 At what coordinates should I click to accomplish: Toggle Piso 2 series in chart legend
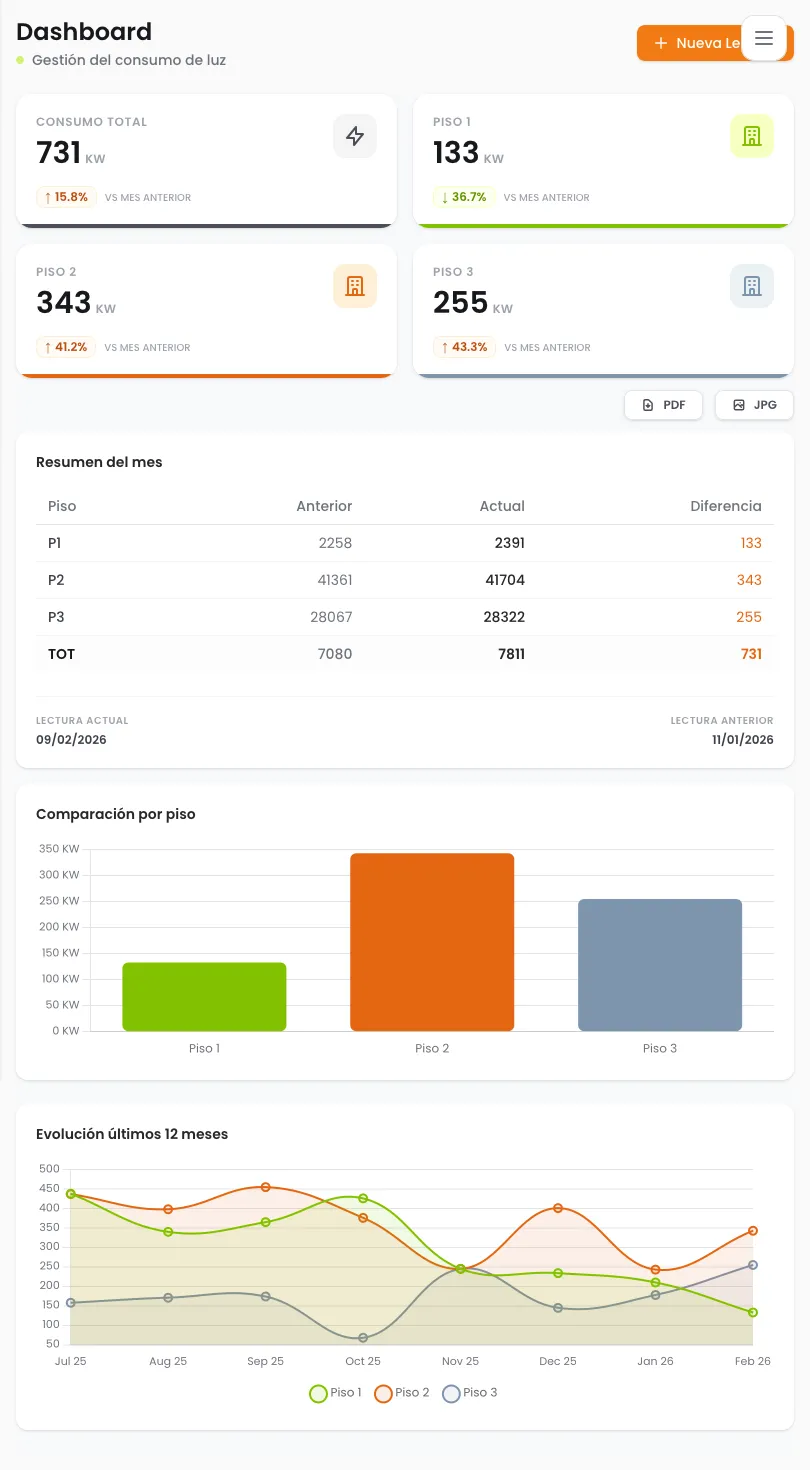401,1393
